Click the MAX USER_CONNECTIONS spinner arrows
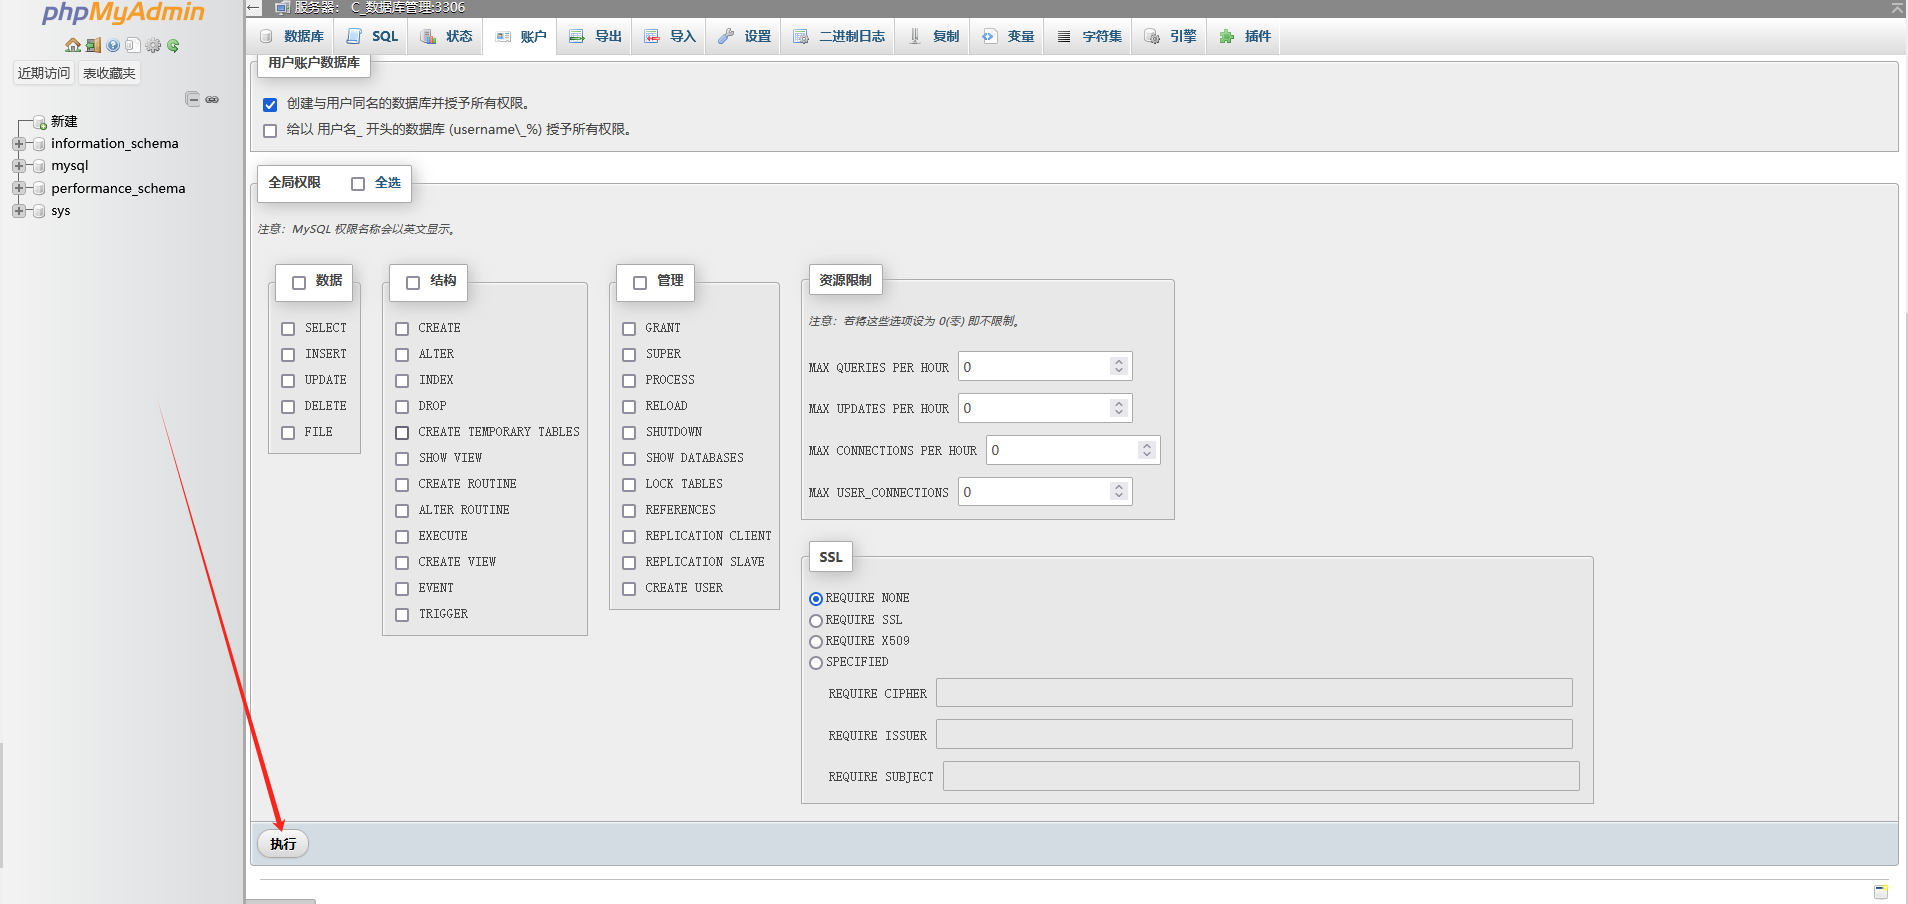The height and width of the screenshot is (904, 1908). pos(1119,492)
